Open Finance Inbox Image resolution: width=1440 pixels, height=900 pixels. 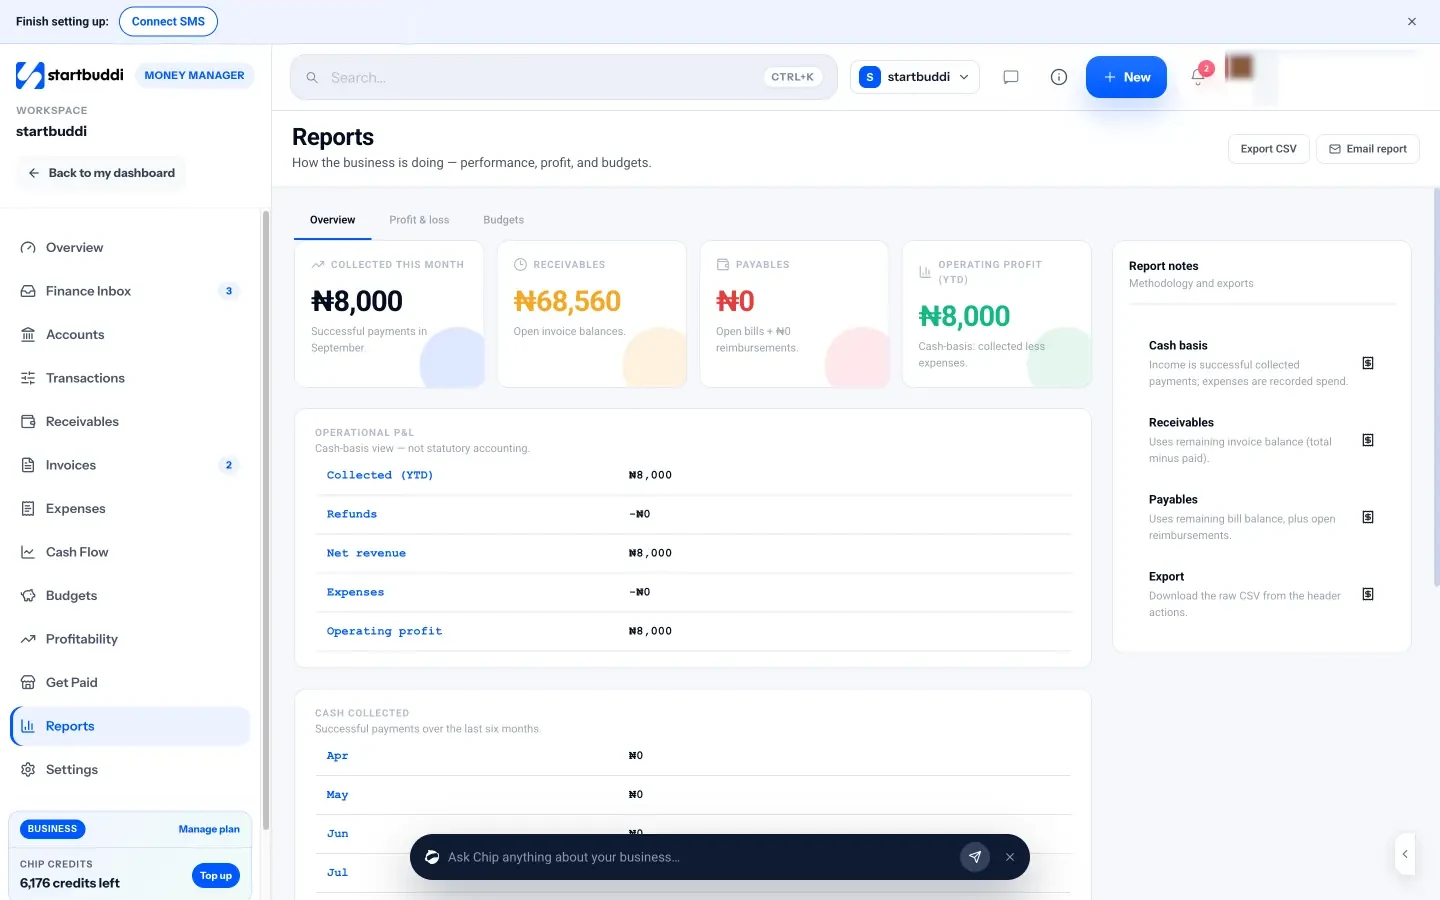click(x=130, y=291)
